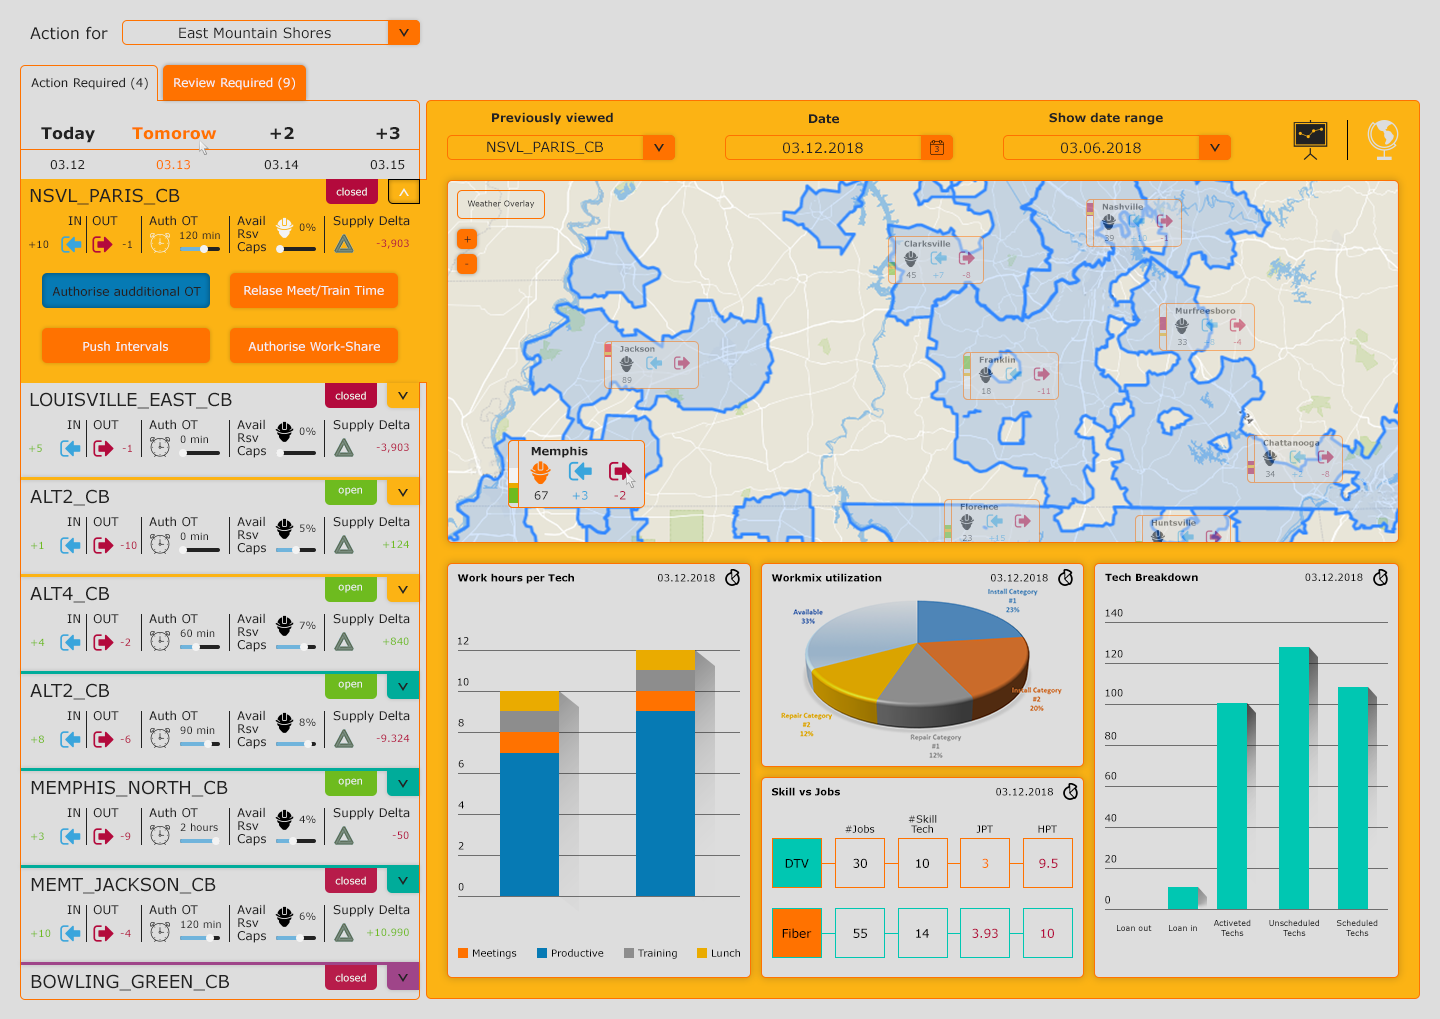This screenshot has width=1440, height=1019.
Task: Click the Jackson OUT arrow on map
Action: click(681, 363)
